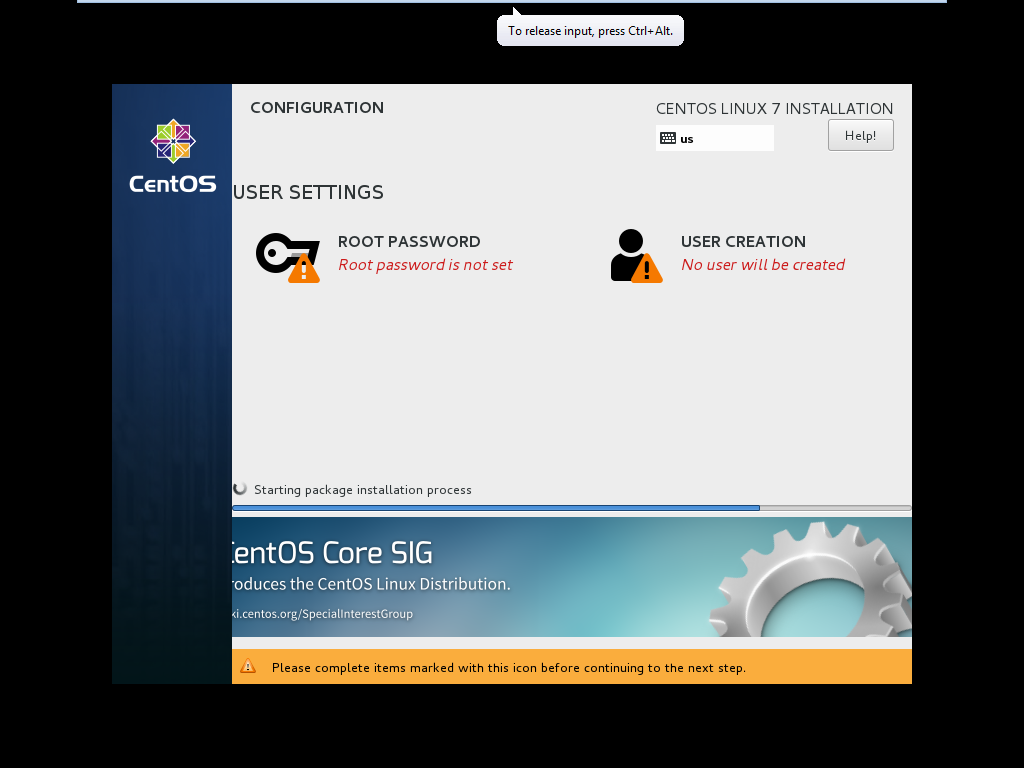The width and height of the screenshot is (1024, 768).
Task: Click the CentOS logo in the sidebar
Action: (173, 156)
